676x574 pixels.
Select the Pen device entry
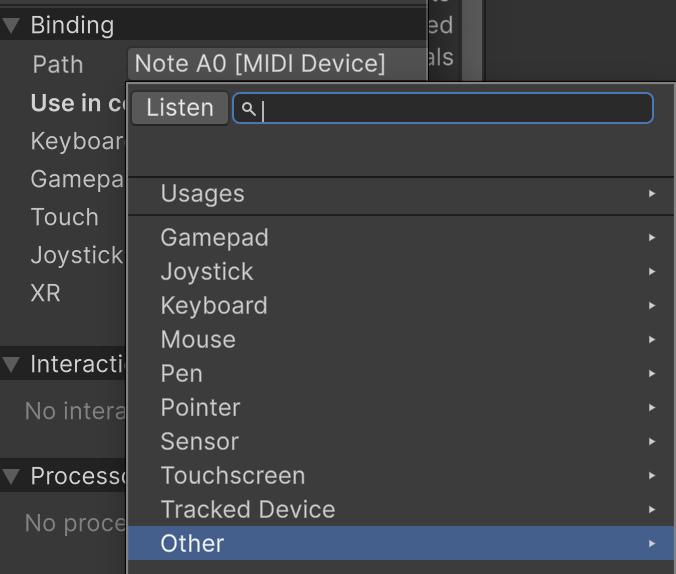182,374
